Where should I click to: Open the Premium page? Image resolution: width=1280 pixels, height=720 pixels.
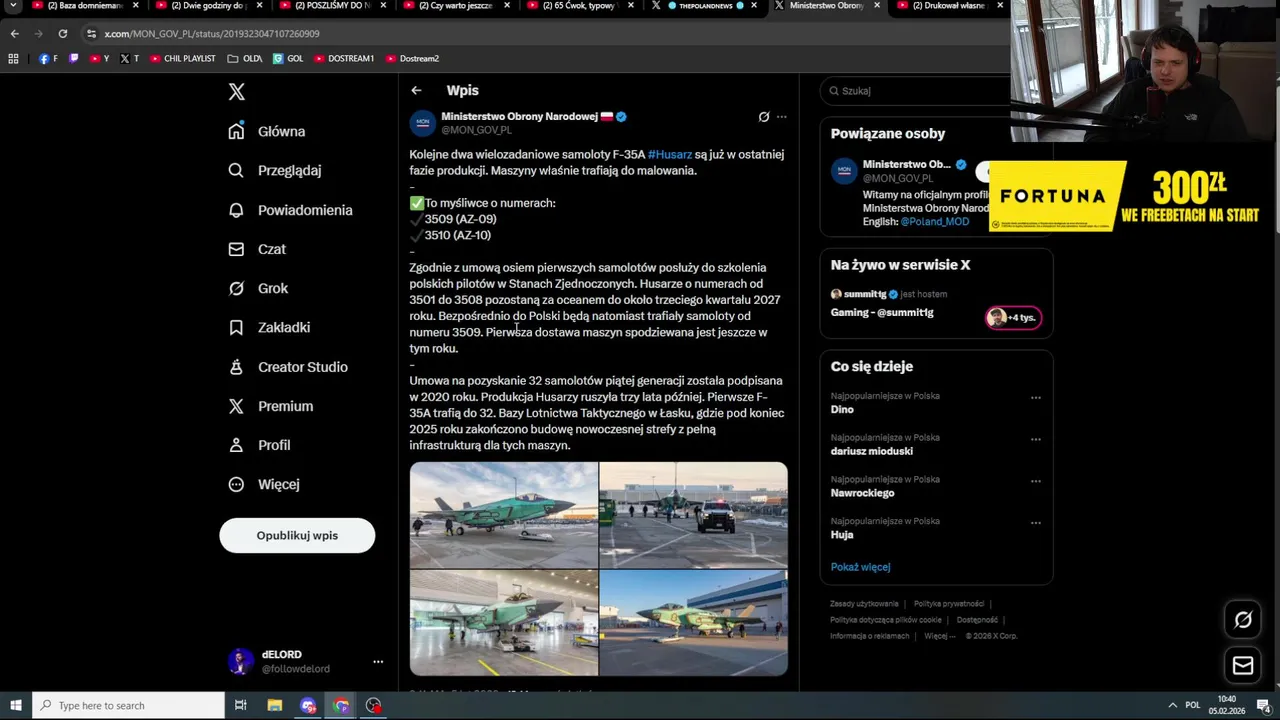click(x=270, y=406)
